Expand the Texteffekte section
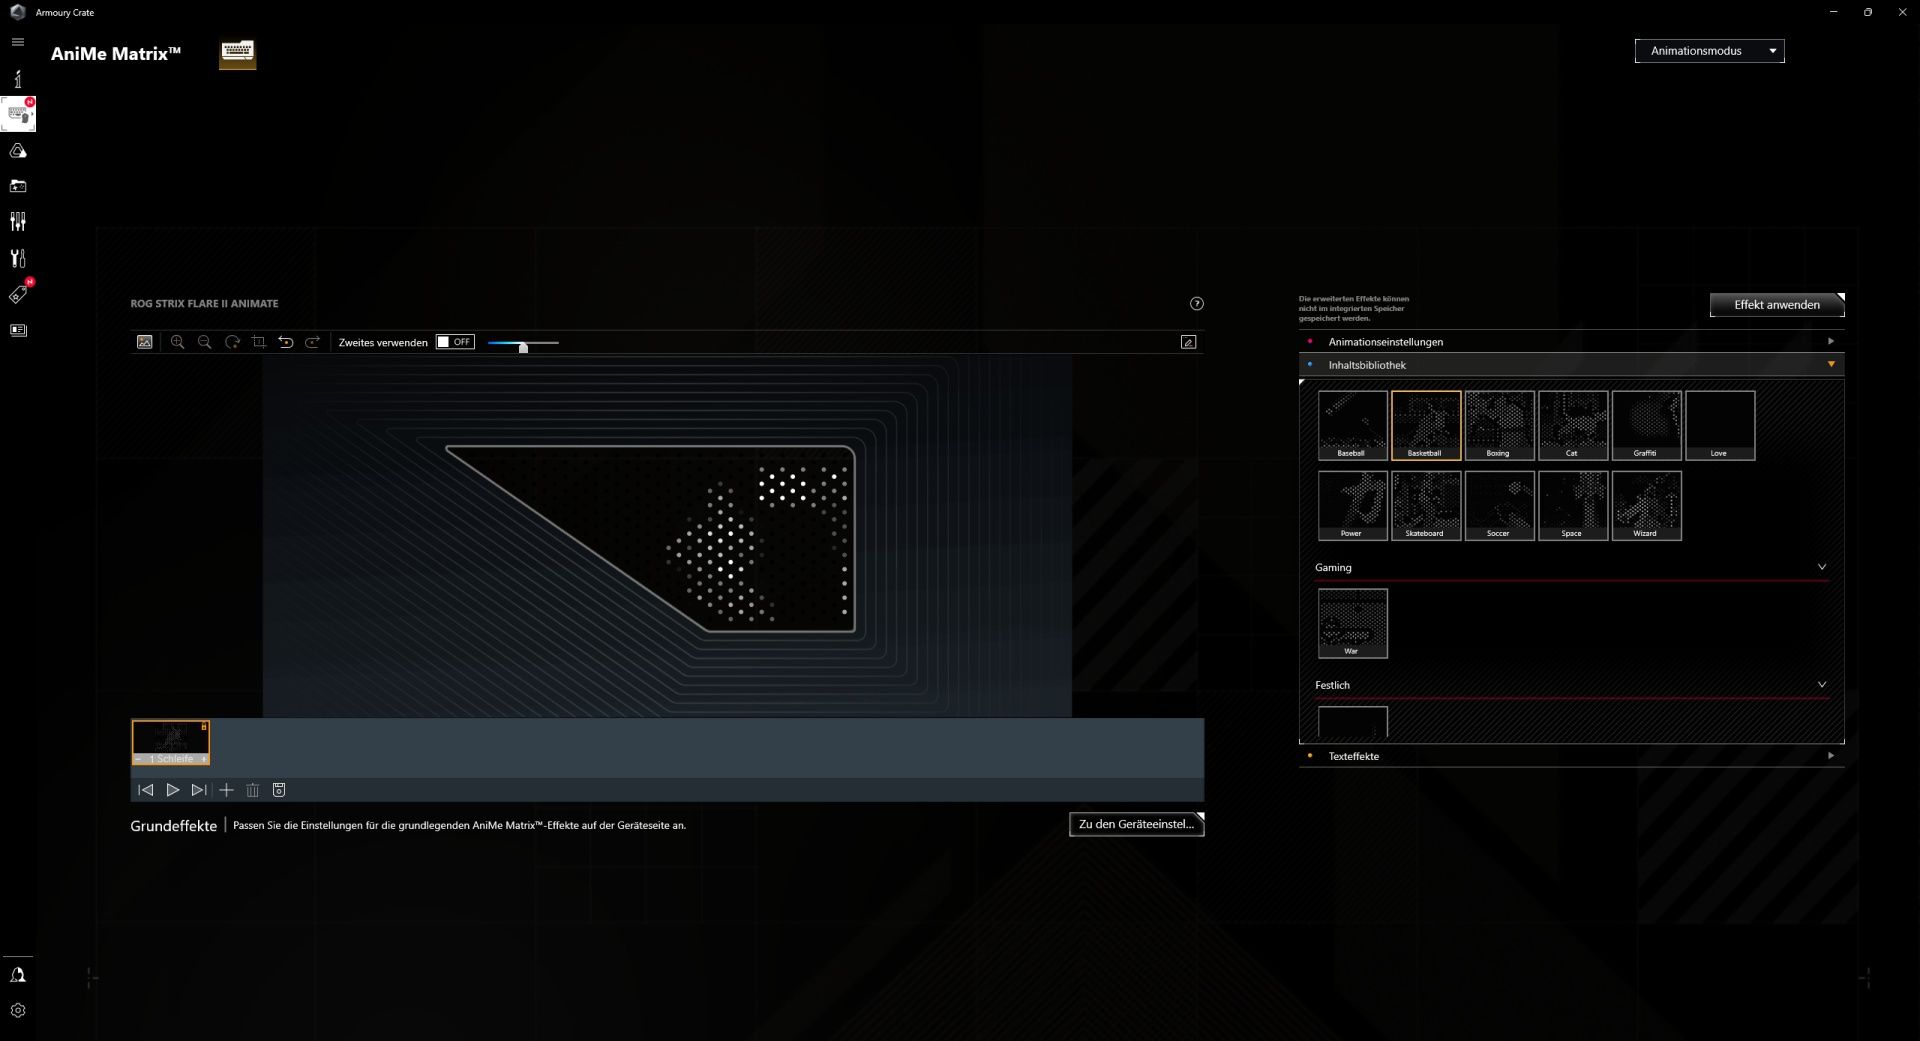1920x1041 pixels. [x=1571, y=756]
